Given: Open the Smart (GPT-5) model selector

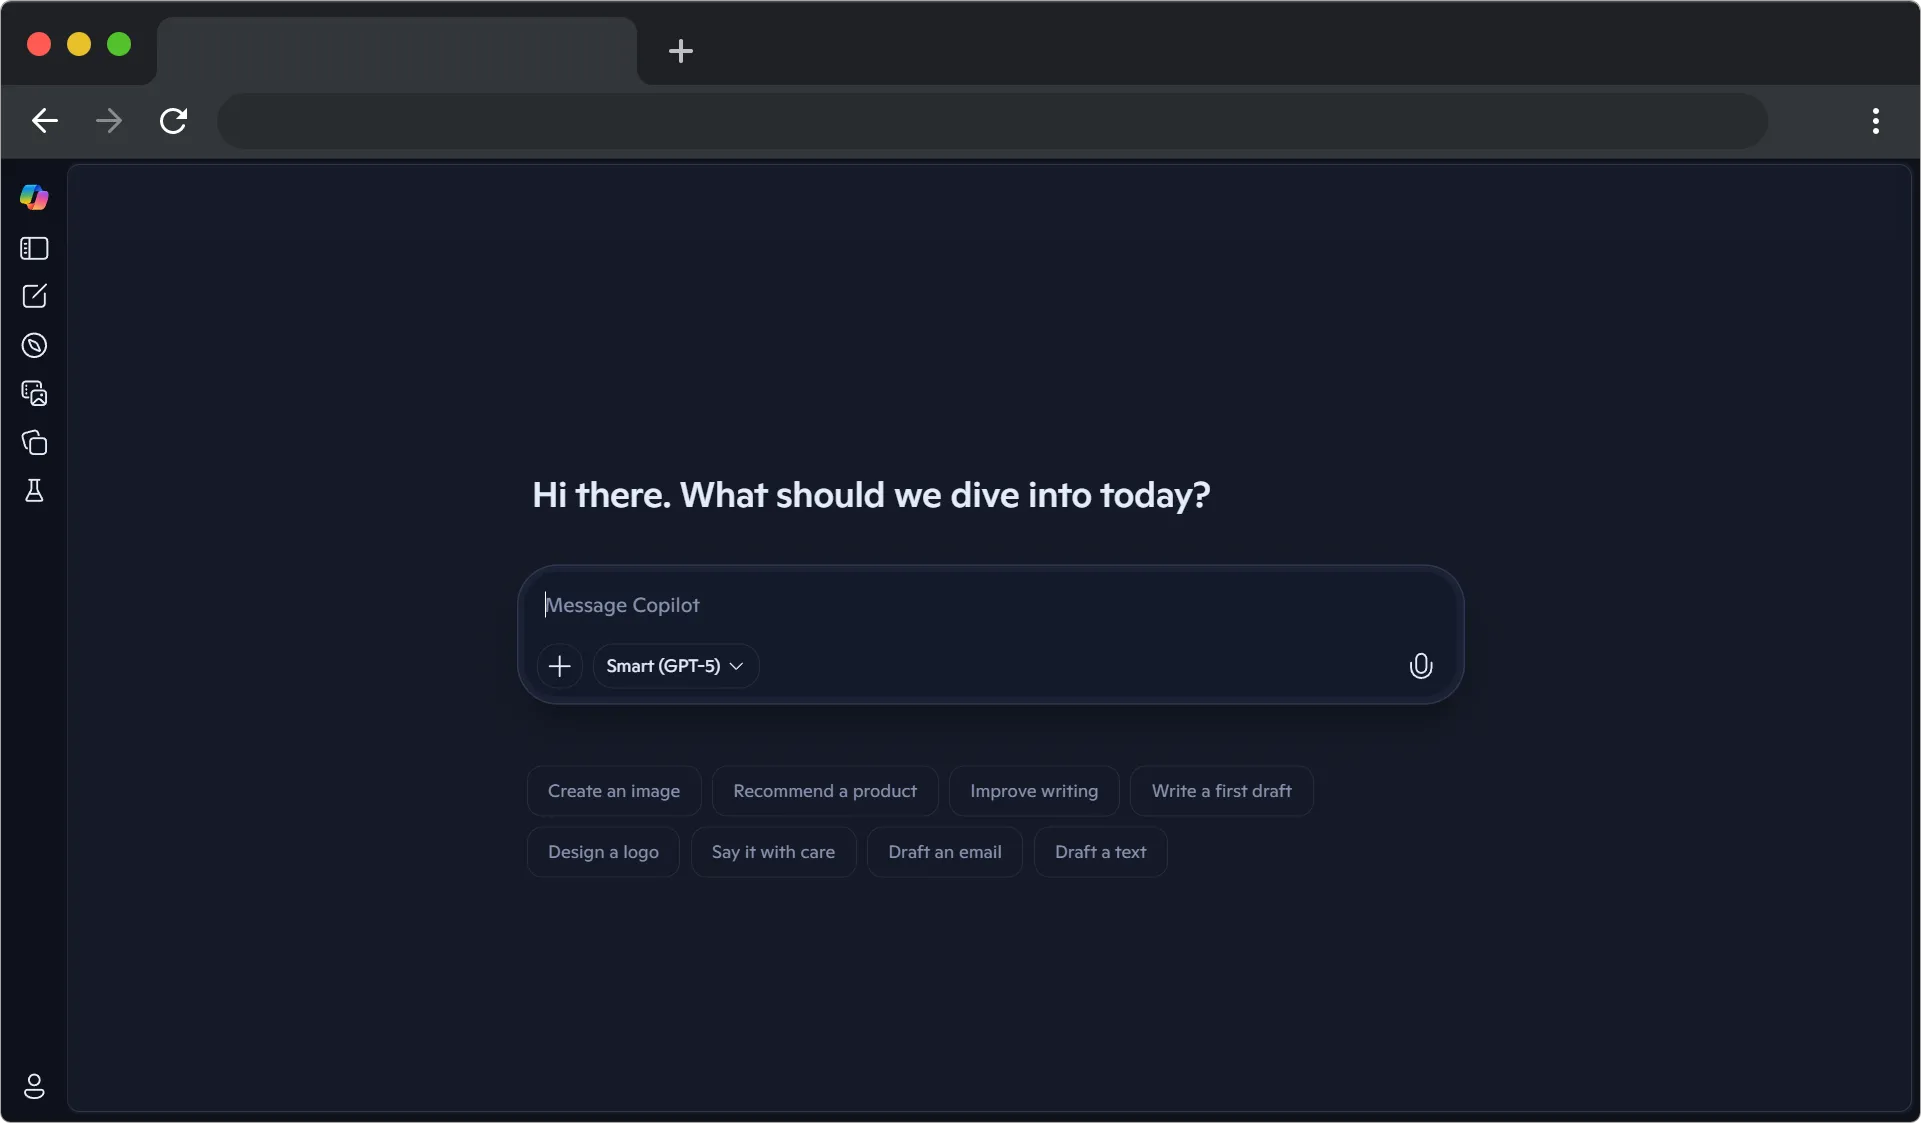Looking at the screenshot, I should pos(674,666).
